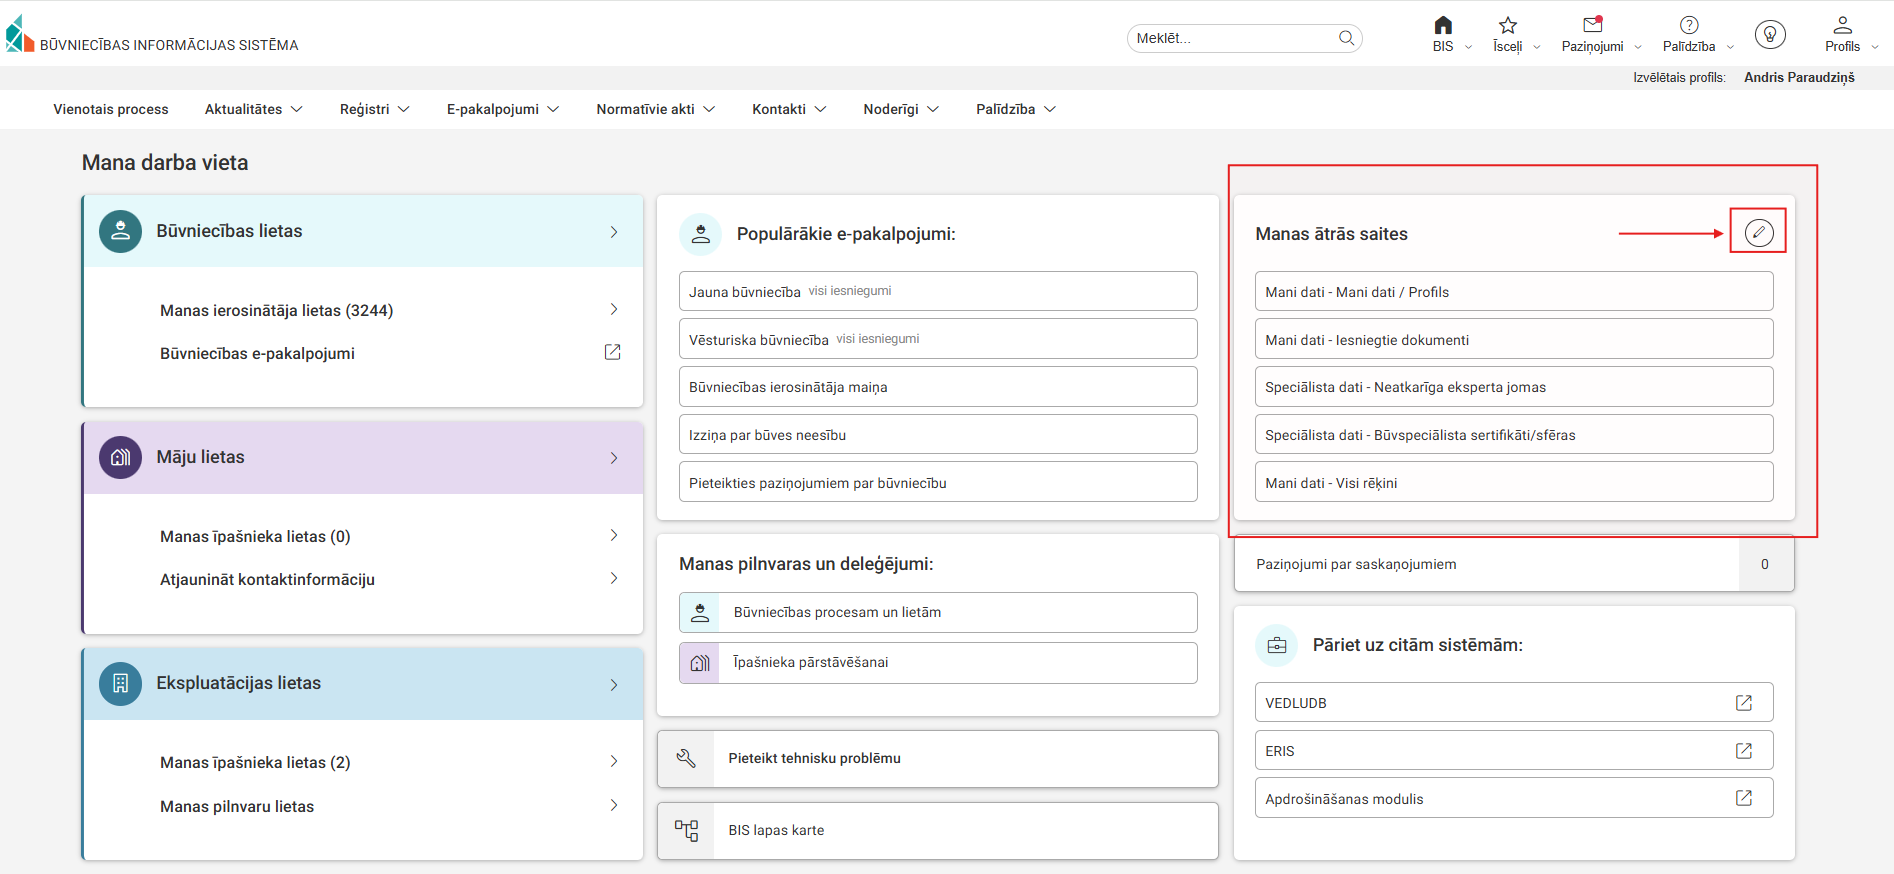The image size is (1894, 874).
Task: Open the Īsceļi star shortcuts icon
Action: (1507, 26)
